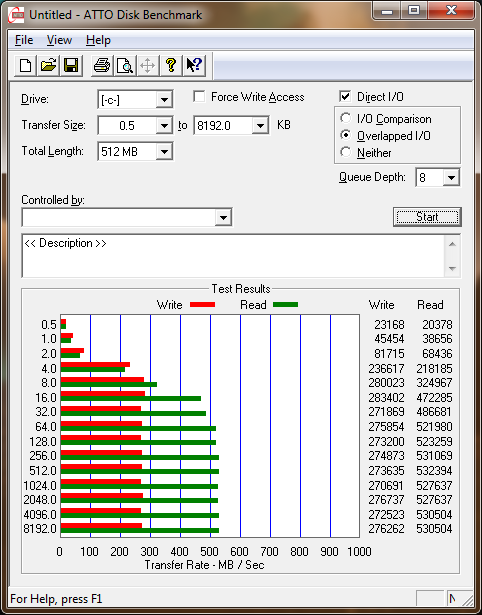Enable the Force Write Access checkbox
Image resolution: width=482 pixels, height=615 pixels.
point(199,96)
